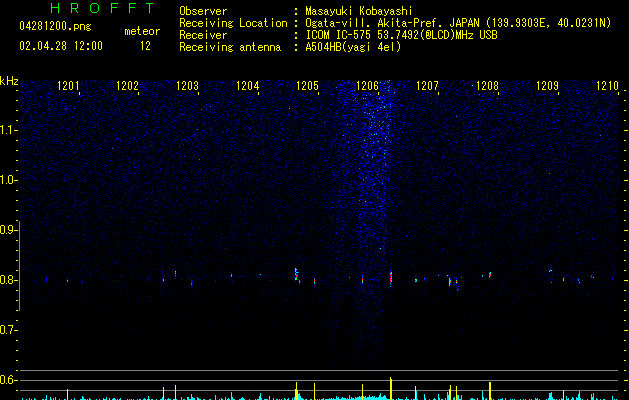Click the Receiving antenna label

click(x=230, y=47)
